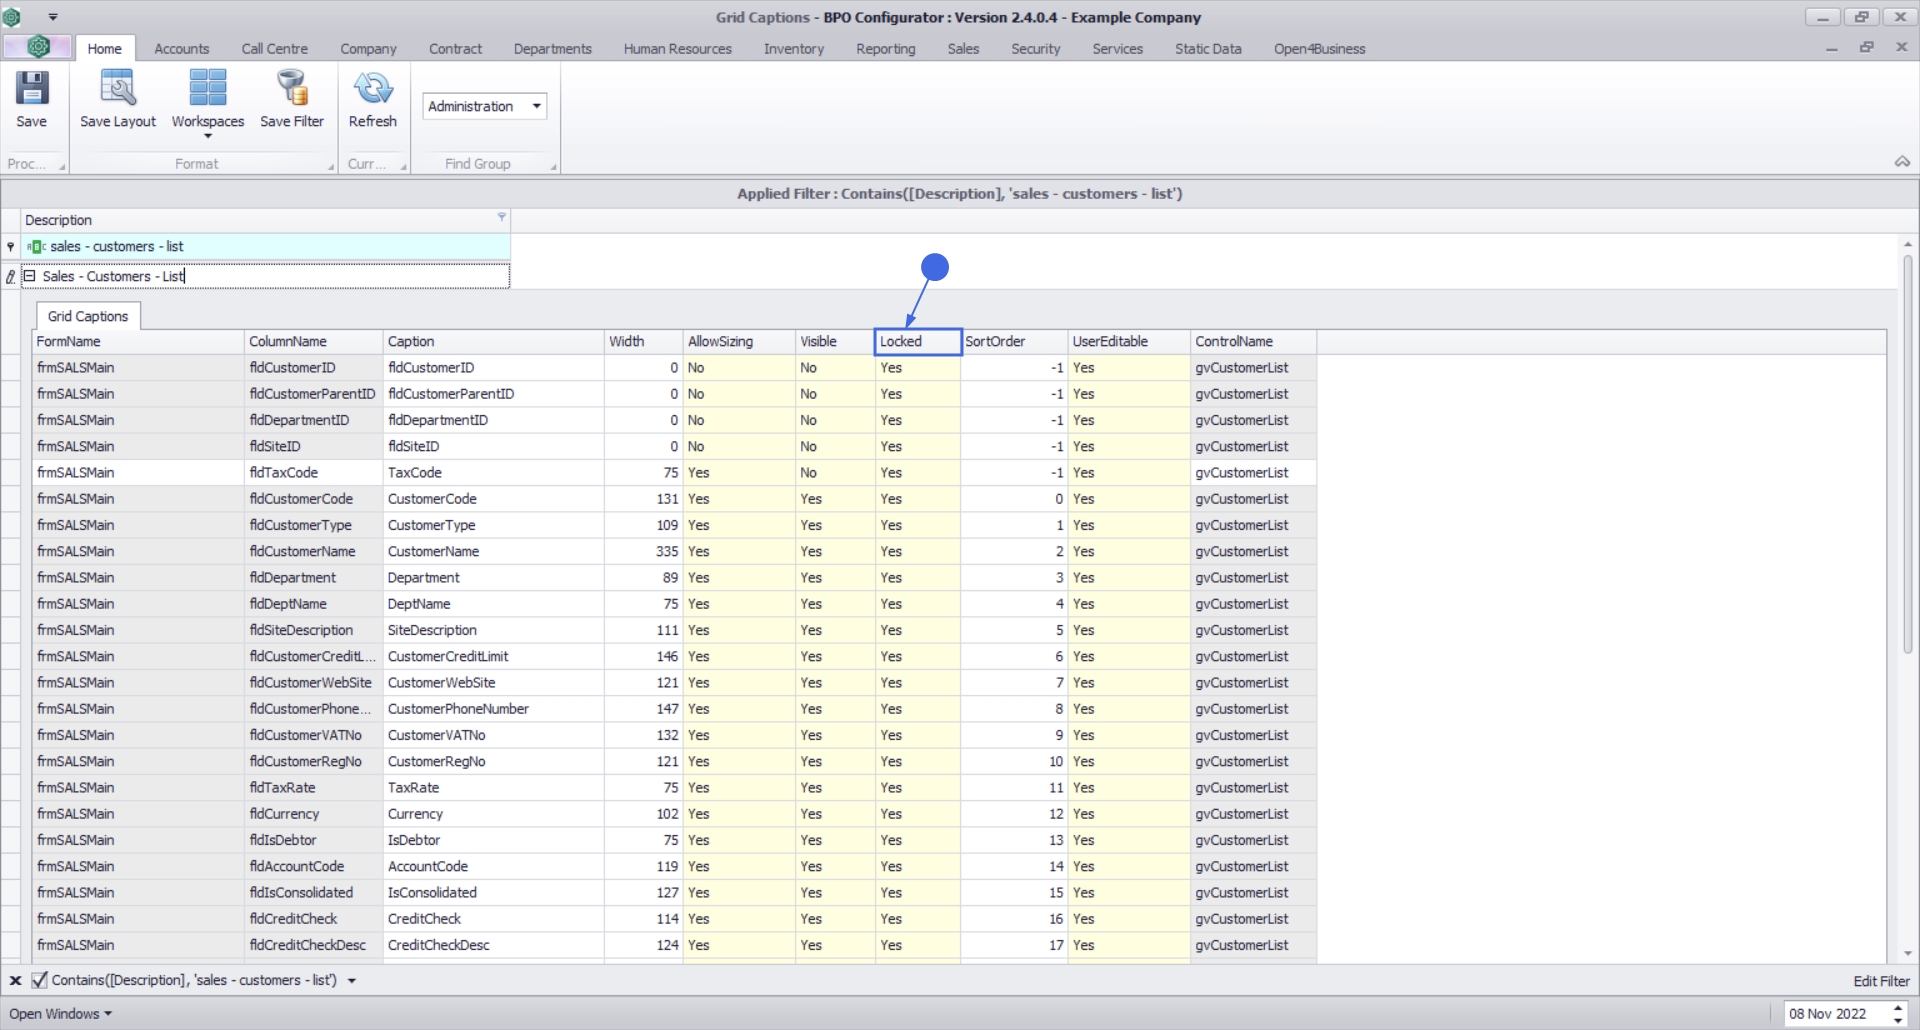The width and height of the screenshot is (1920, 1030).
Task: Click the Description column filter icon
Action: (502, 217)
